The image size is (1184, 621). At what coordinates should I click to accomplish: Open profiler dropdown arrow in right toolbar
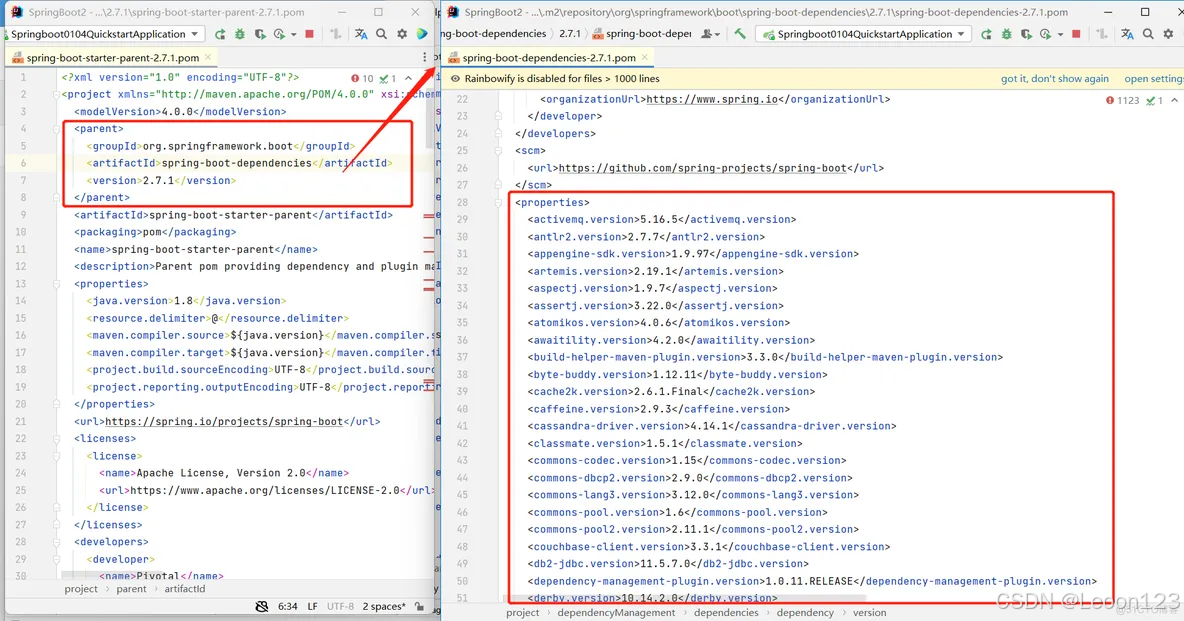pyautogui.click(x=1059, y=35)
